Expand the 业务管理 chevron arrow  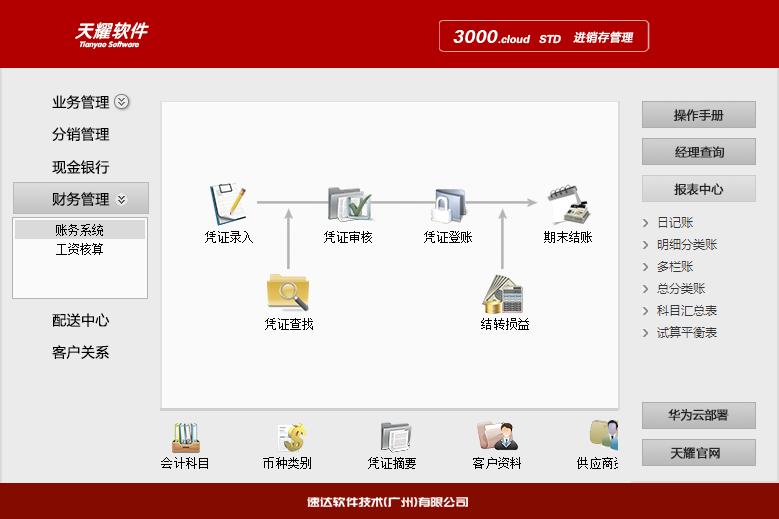(122, 102)
